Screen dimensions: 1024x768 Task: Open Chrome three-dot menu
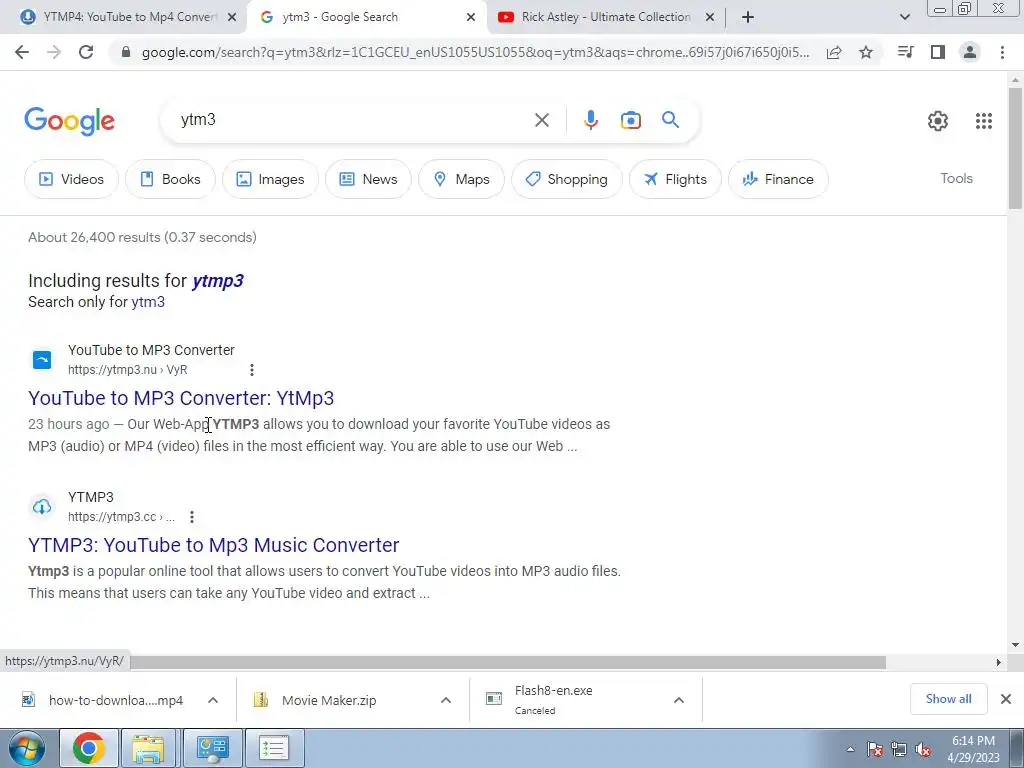(x=1002, y=52)
